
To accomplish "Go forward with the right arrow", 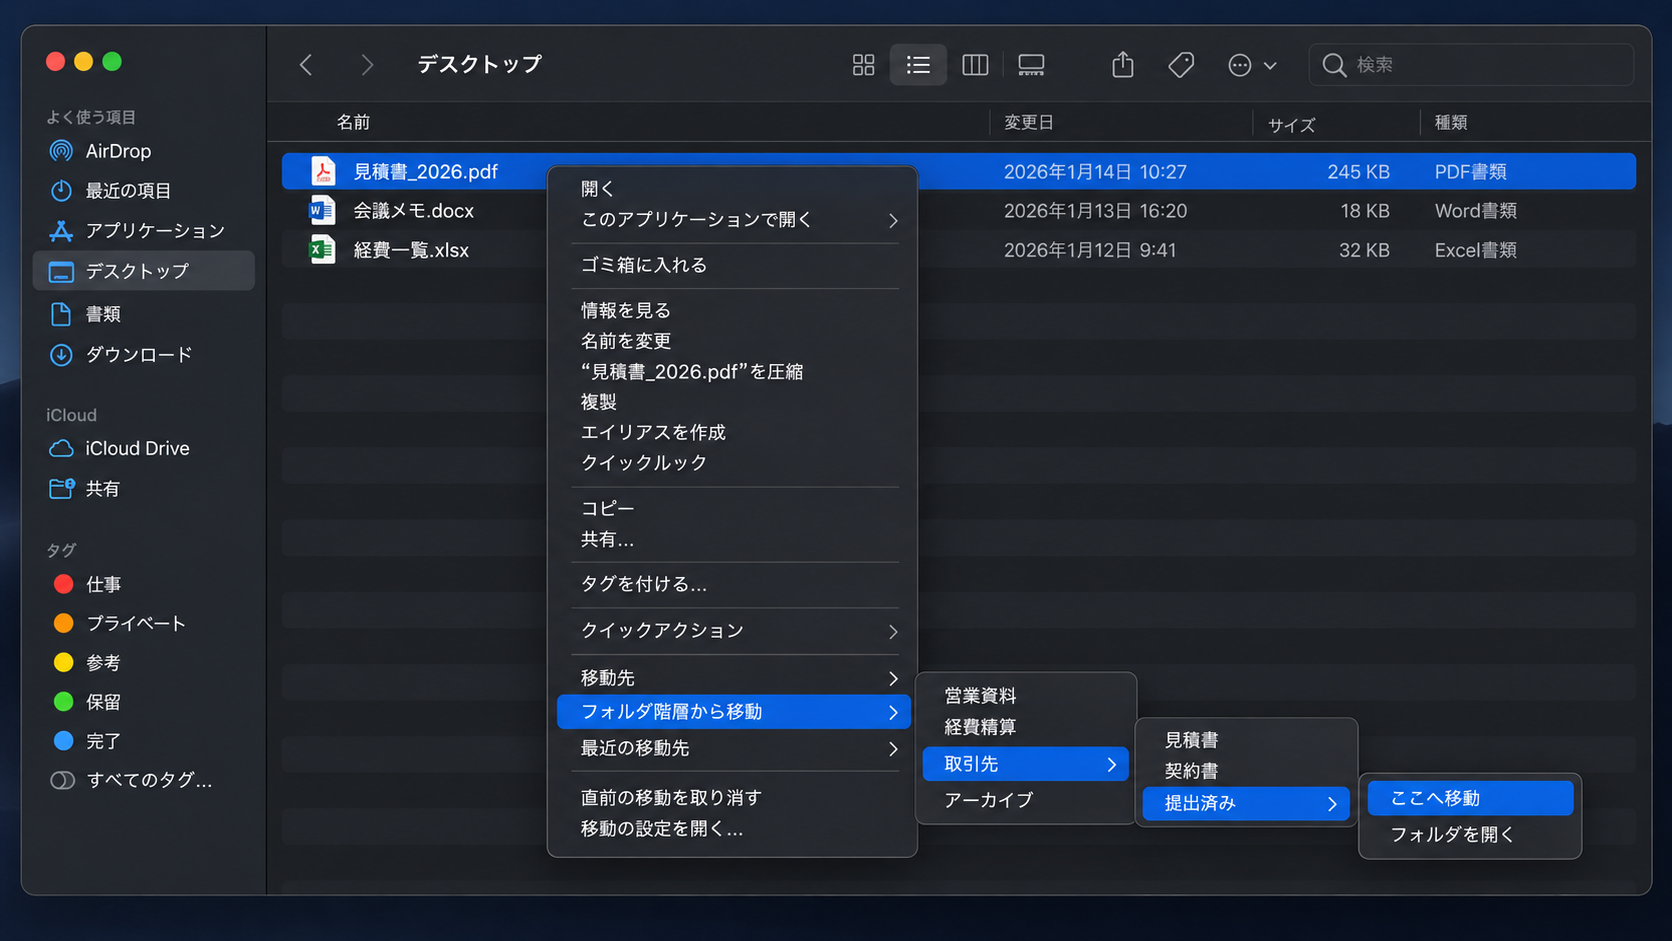I will pyautogui.click(x=367, y=65).
